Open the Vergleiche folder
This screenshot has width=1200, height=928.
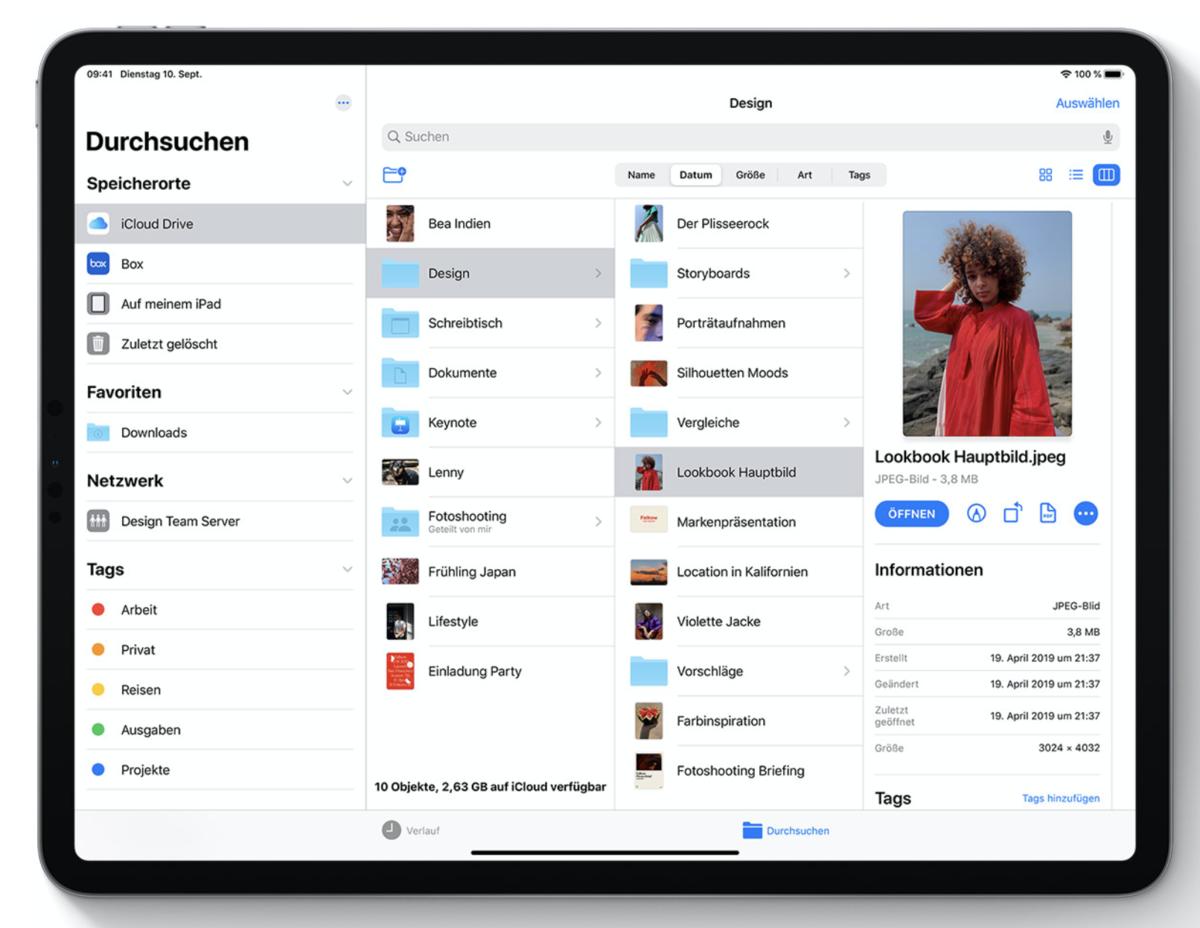point(739,423)
